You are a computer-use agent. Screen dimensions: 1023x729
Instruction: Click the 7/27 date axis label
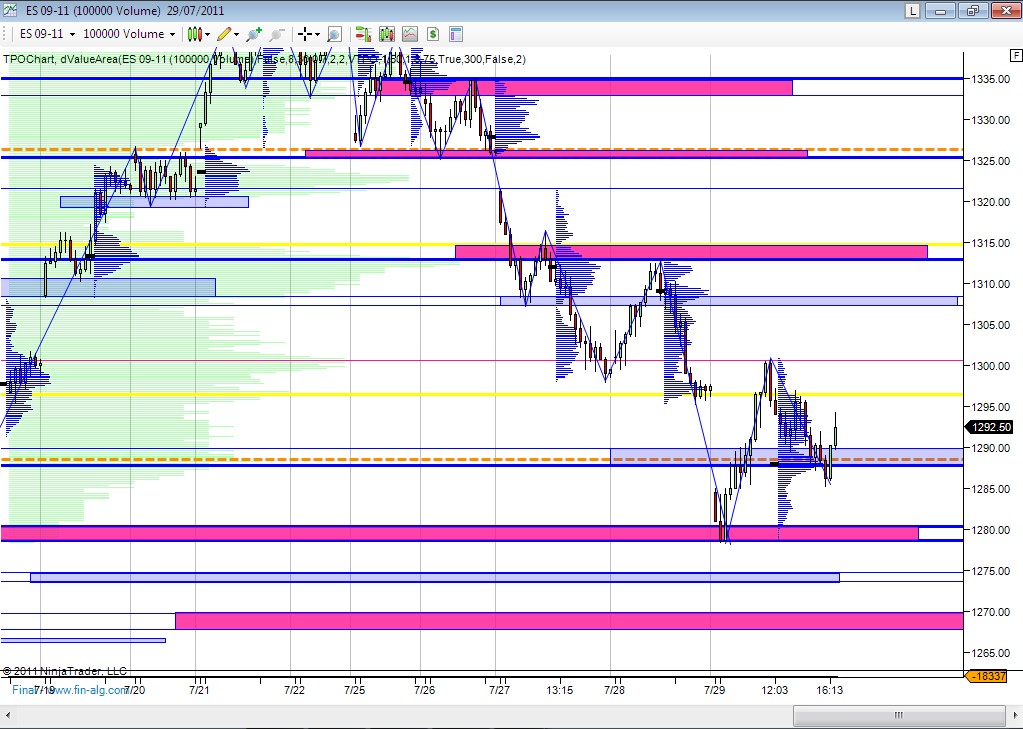point(499,689)
